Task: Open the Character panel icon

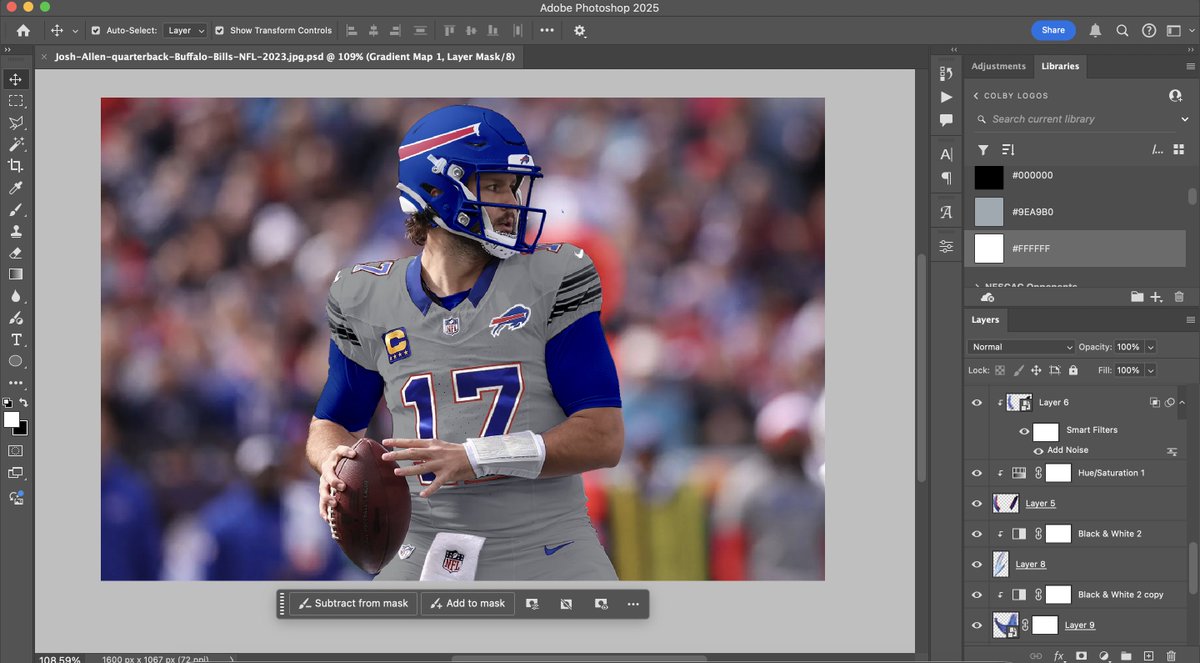Action: point(946,155)
